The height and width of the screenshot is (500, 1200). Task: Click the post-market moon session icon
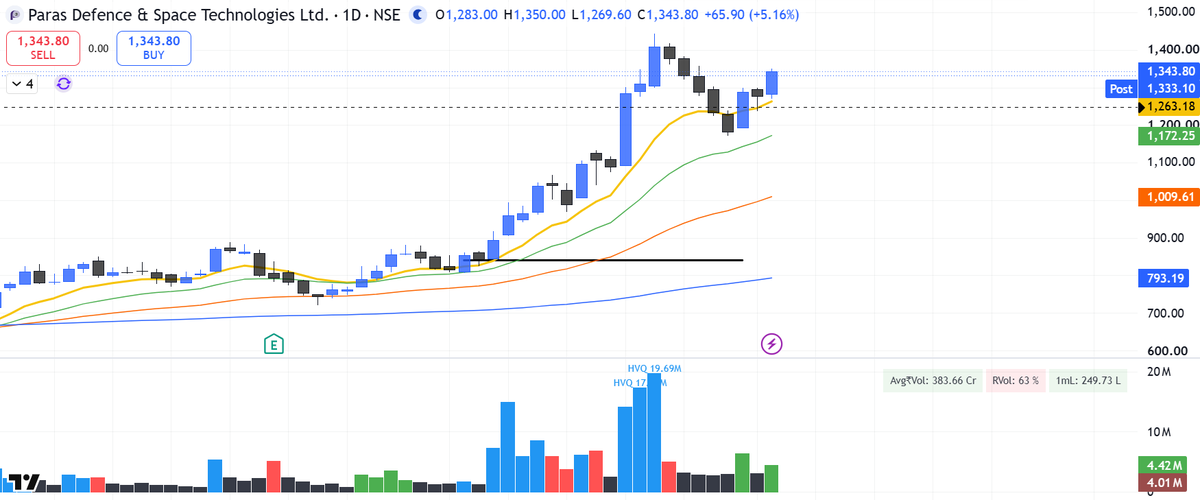point(419,16)
